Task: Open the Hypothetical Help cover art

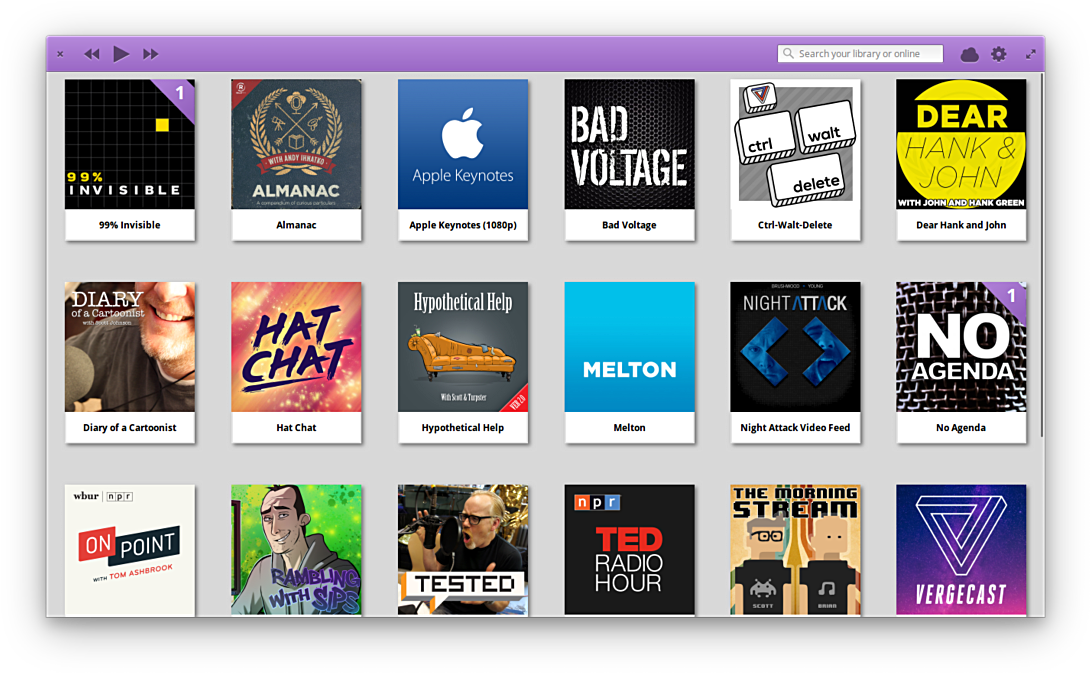Action: click(463, 347)
